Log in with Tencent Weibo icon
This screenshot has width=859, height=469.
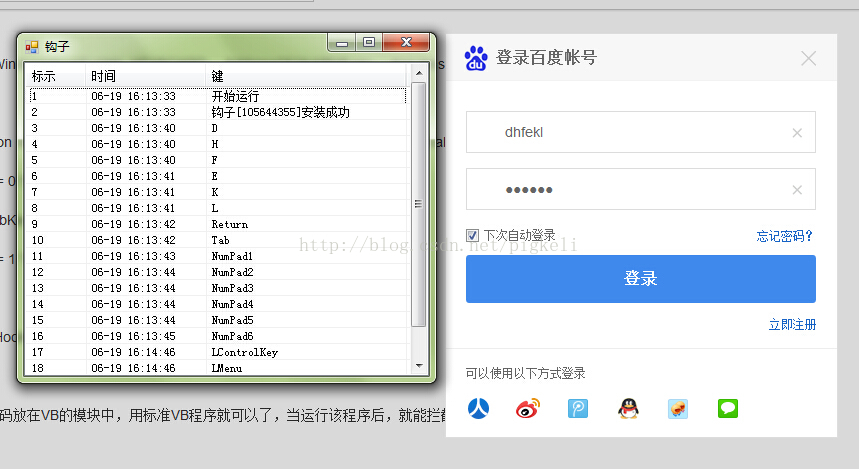(x=578, y=409)
